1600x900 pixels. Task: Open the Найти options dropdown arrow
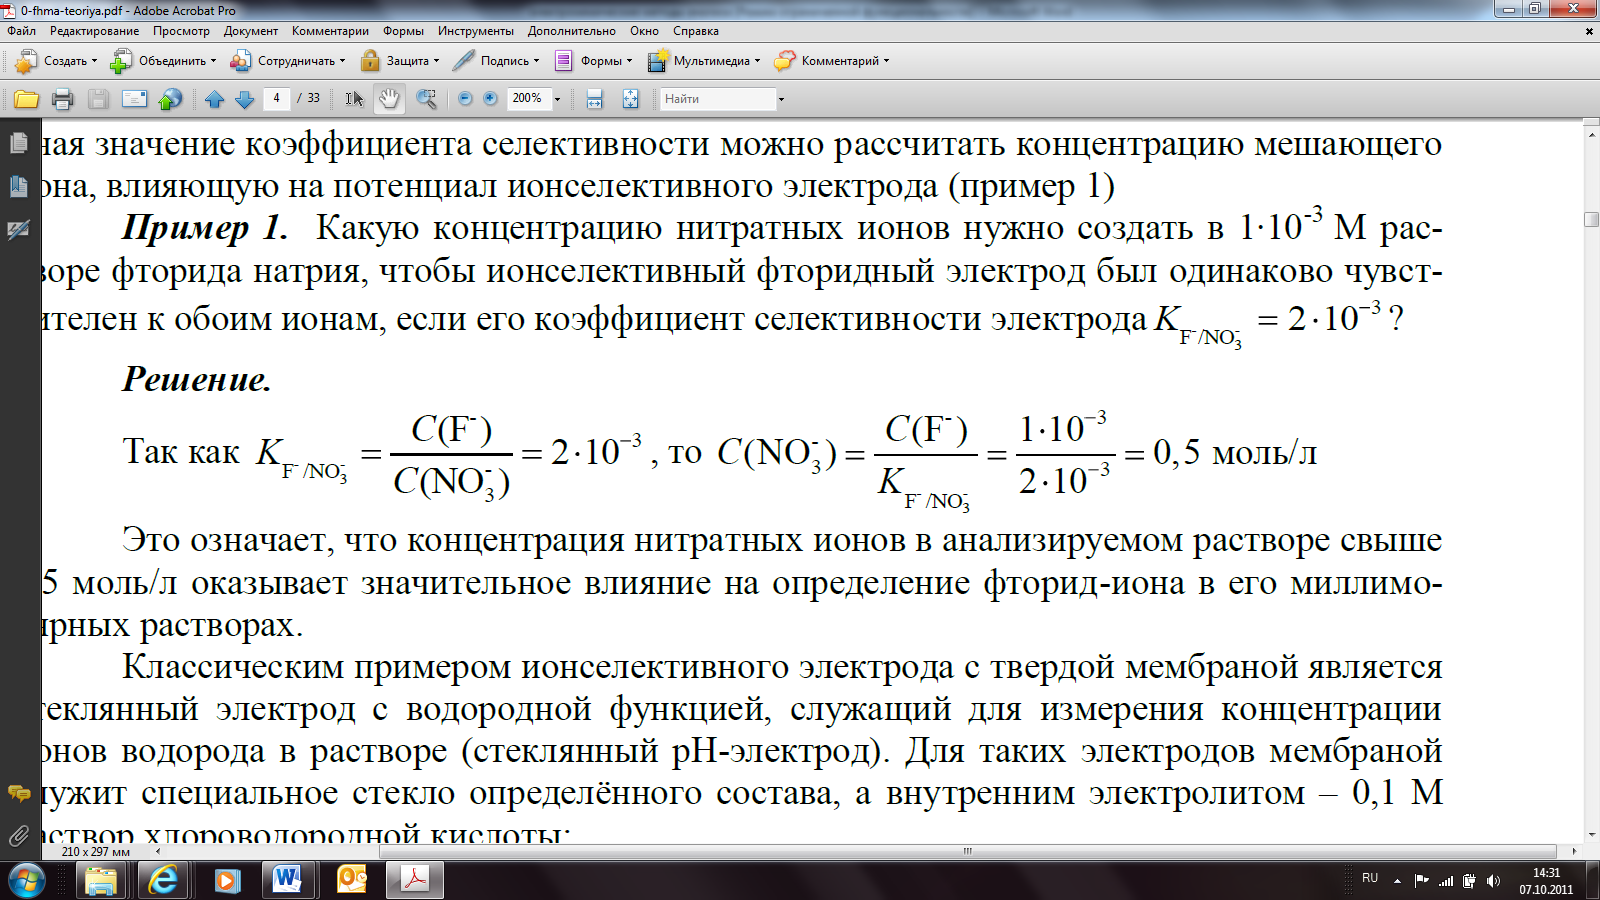[781, 99]
